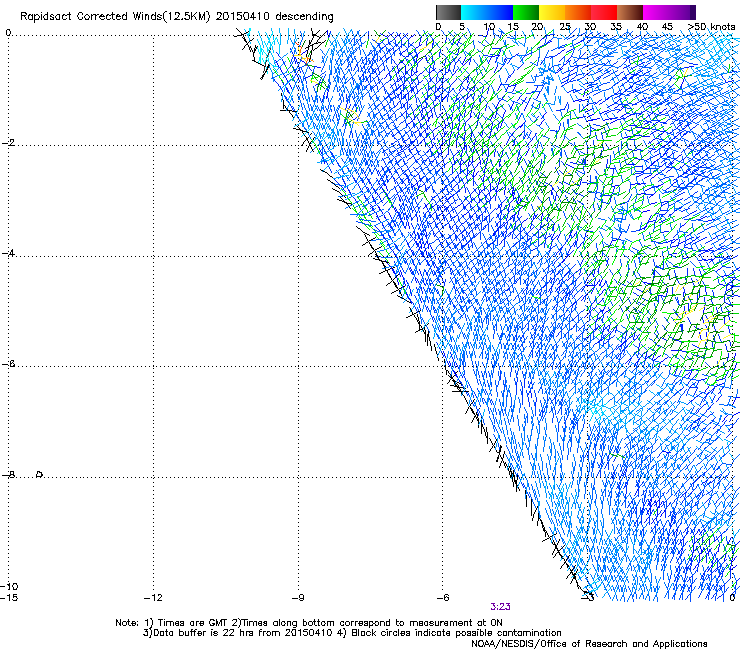Click the brown 35-40 knots legend swatch
740x650 pixels.
pyautogui.click(x=630, y=12)
